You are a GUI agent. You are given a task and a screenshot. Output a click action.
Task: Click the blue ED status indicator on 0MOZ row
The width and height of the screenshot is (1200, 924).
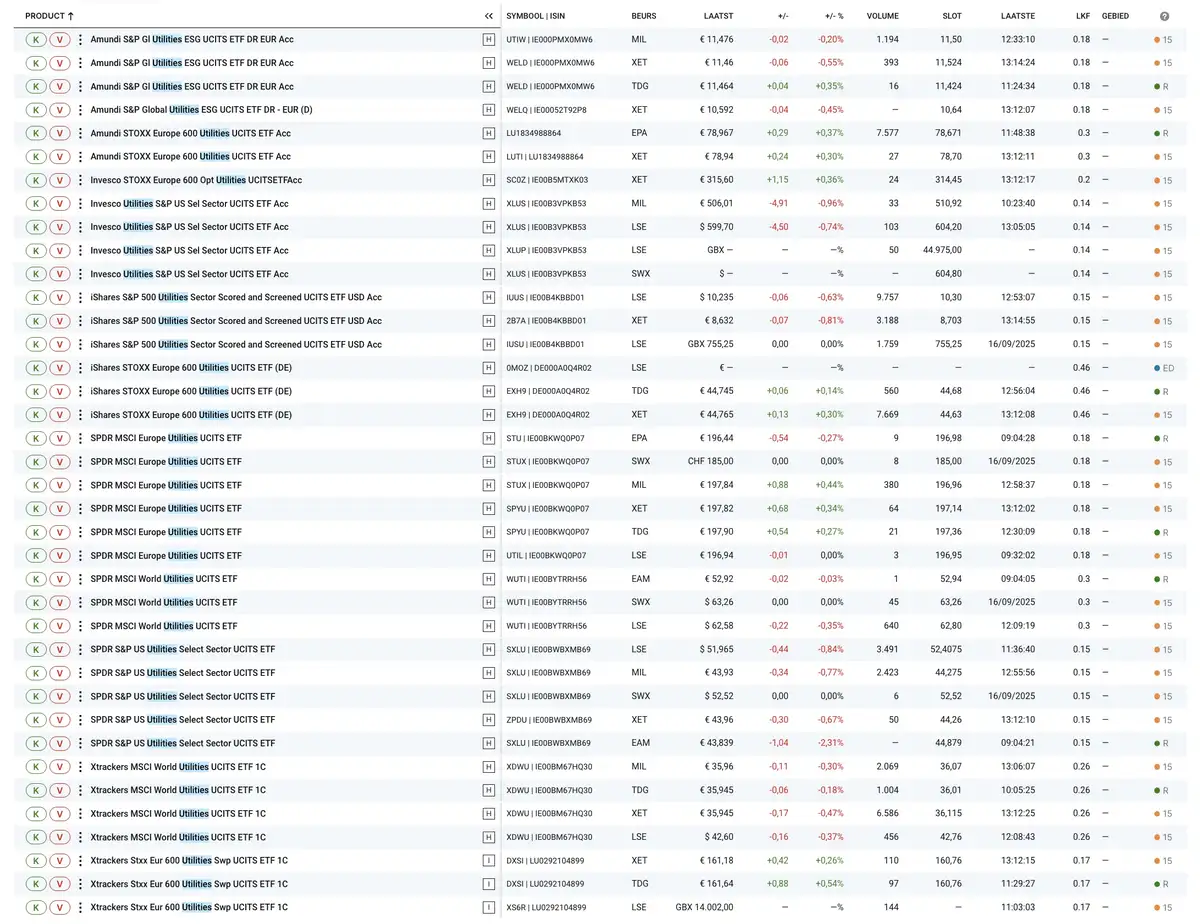pos(1162,368)
